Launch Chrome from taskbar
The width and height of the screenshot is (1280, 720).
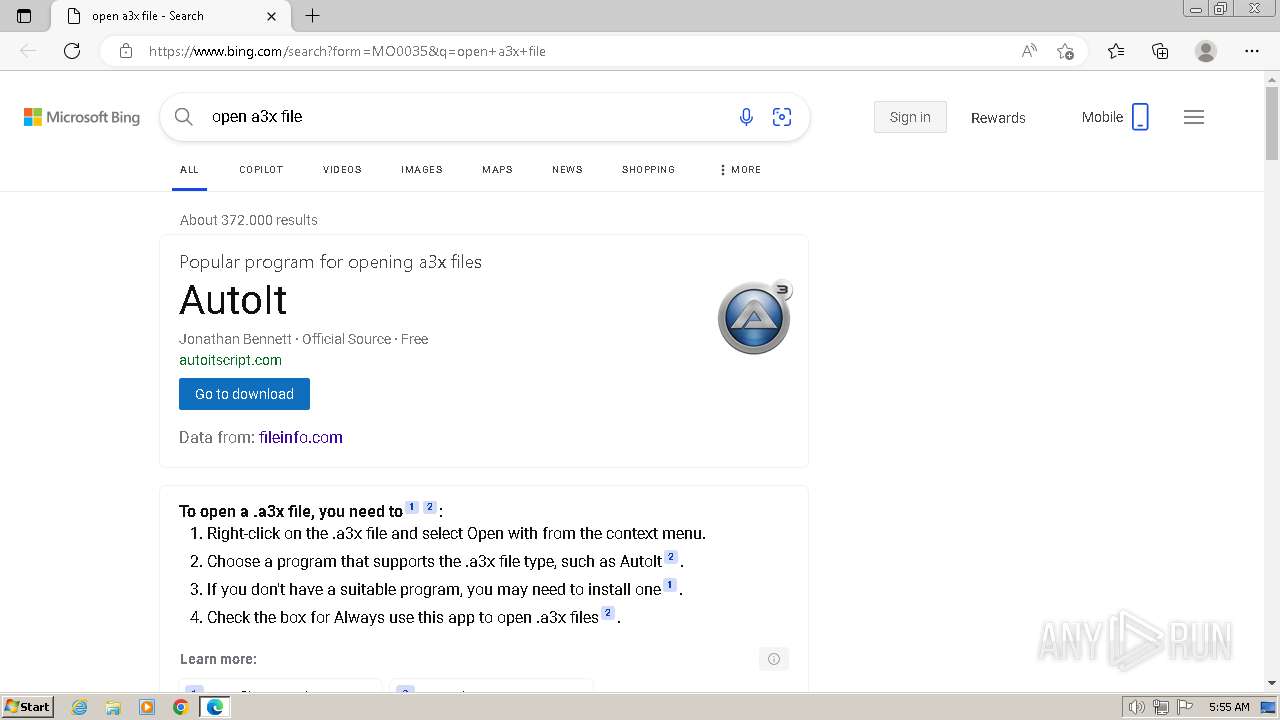tap(180, 707)
